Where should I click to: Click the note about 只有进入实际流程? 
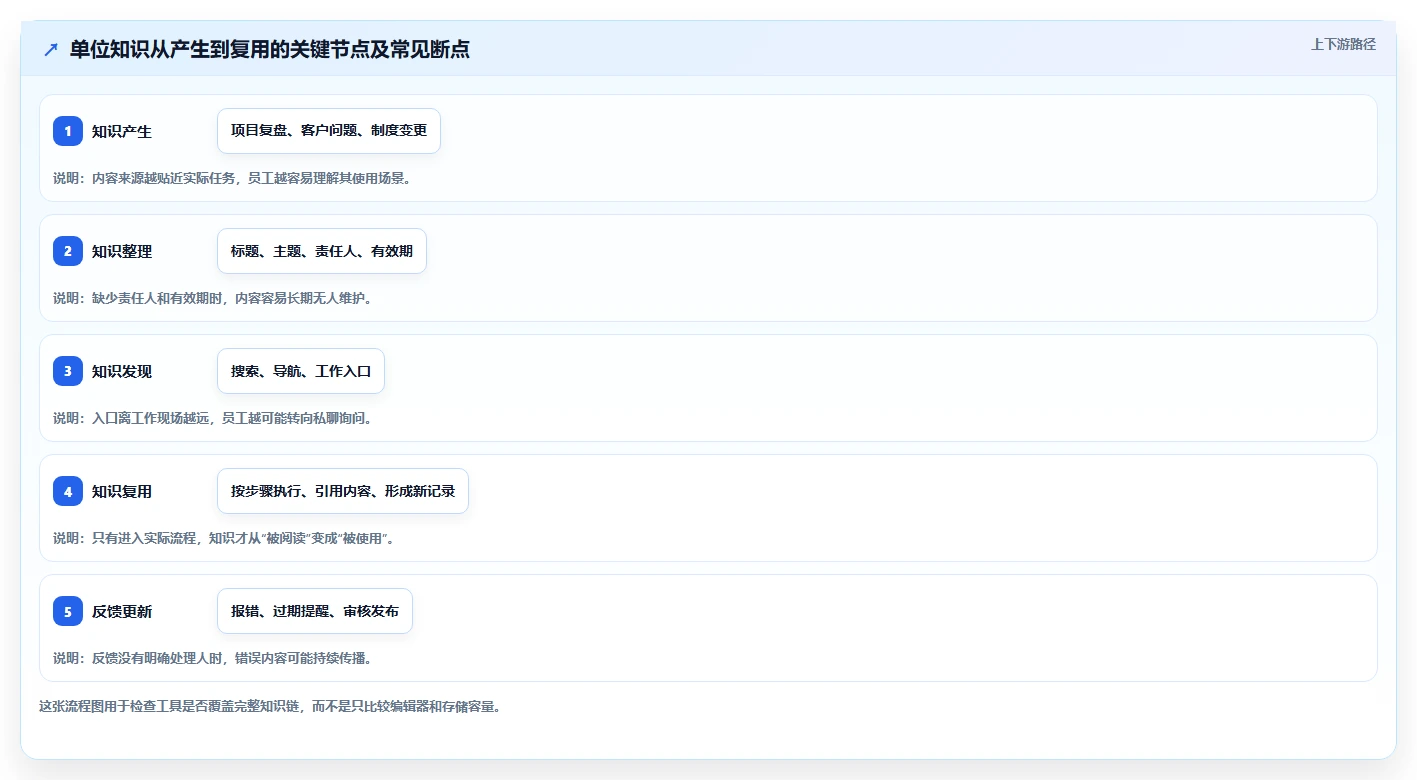(x=224, y=538)
